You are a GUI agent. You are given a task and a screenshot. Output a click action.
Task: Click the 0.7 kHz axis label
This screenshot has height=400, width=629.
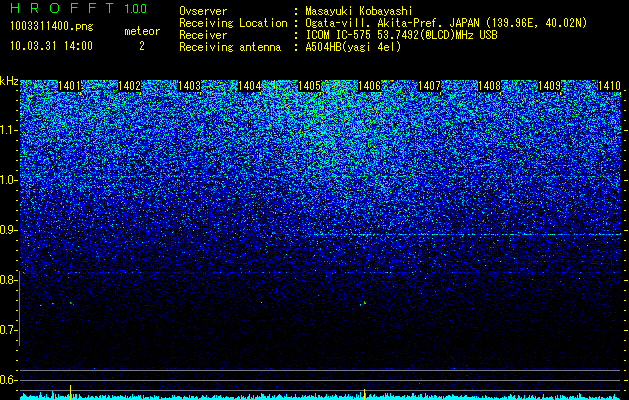pyautogui.click(x=9, y=330)
